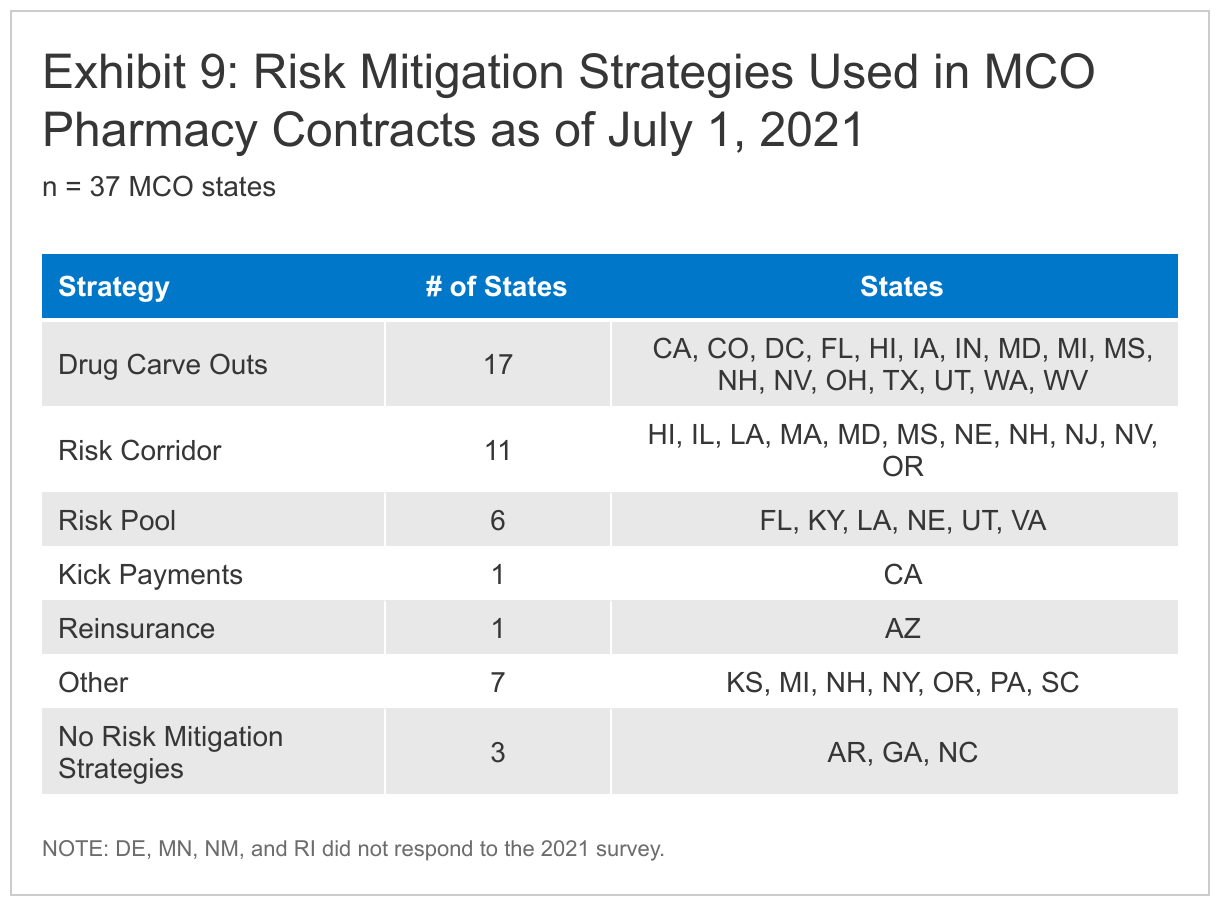Click the Exhibit 9 title heading
This screenshot has width=1220, height=906.
tap(568, 101)
